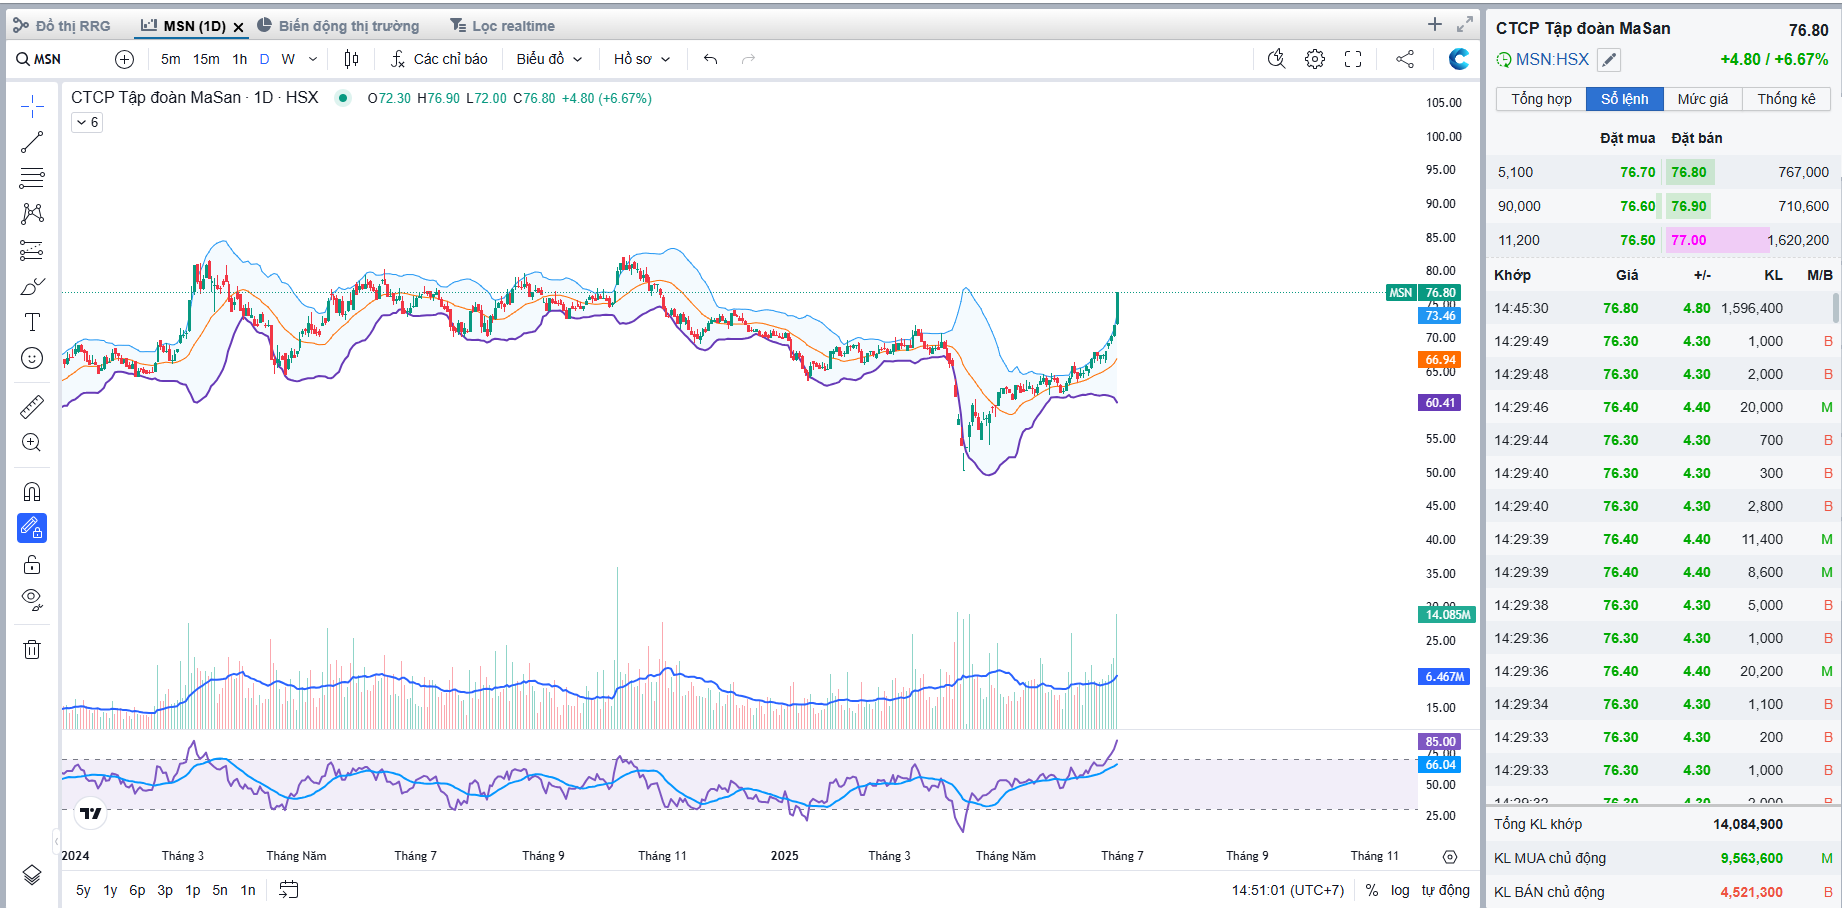Toggle hide all drawings eye icon

(32, 600)
